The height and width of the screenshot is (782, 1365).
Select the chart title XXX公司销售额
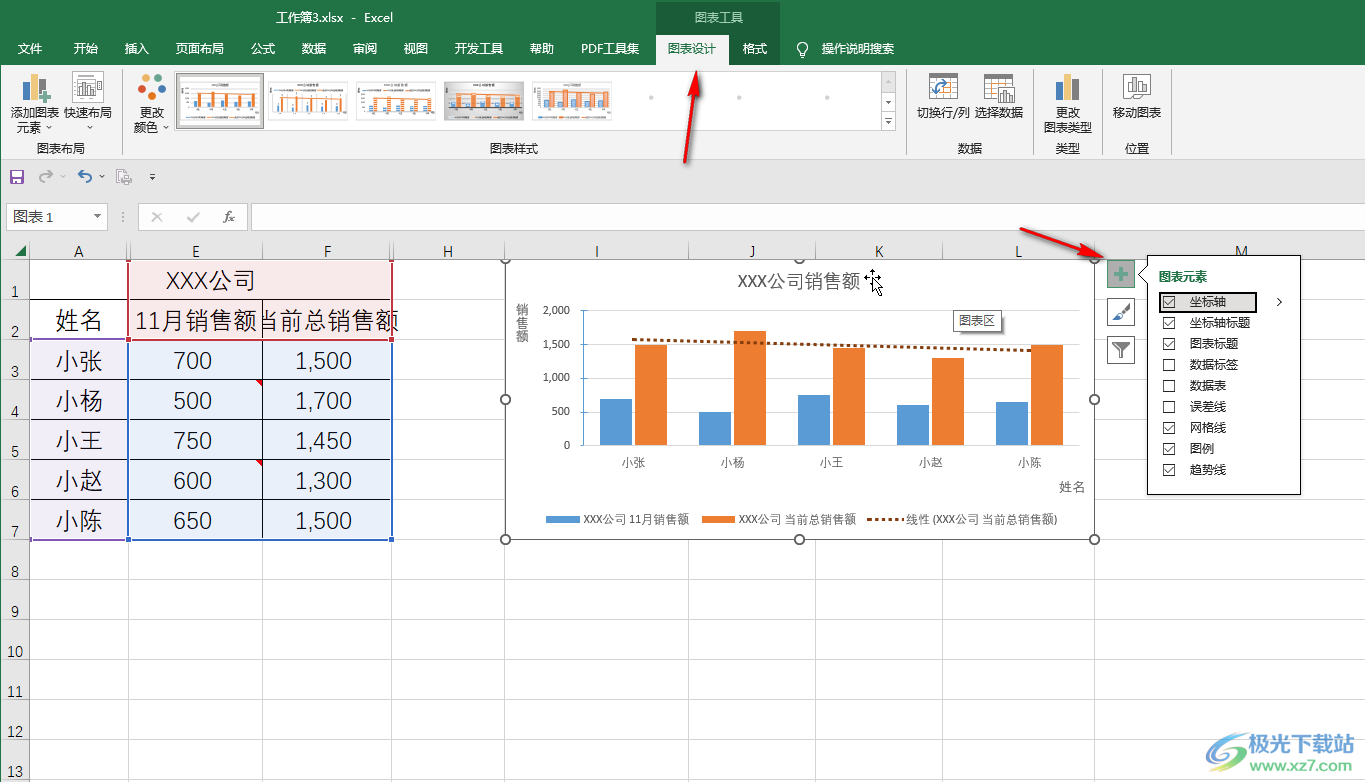(x=799, y=282)
